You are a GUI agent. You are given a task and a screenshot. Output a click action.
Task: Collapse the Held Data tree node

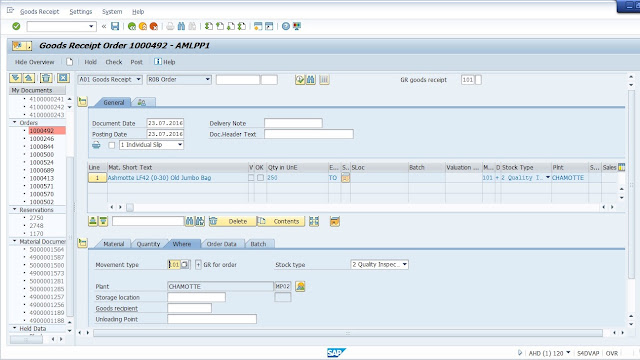(15, 328)
